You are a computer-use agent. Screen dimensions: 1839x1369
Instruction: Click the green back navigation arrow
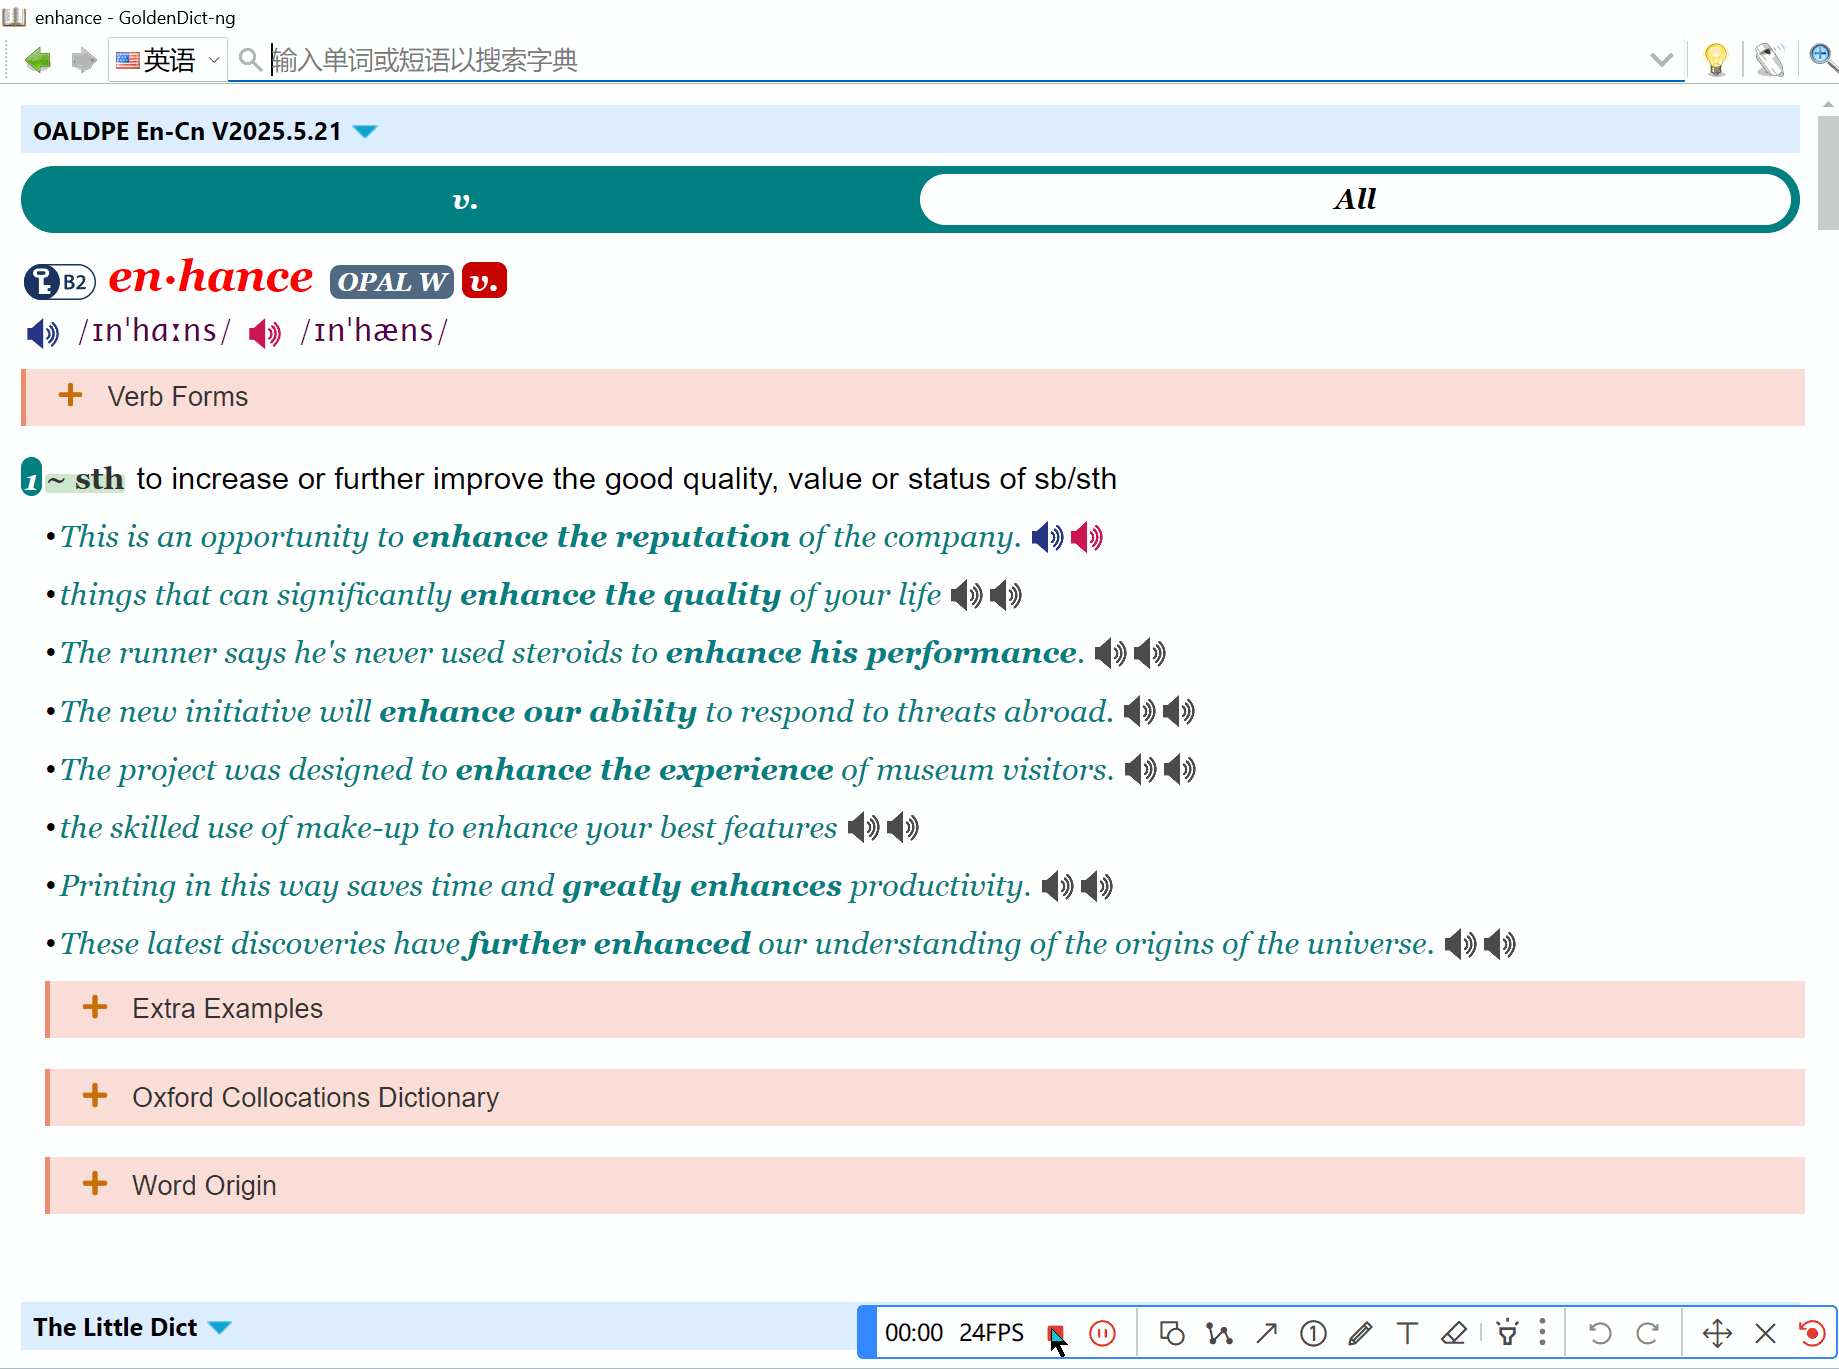pos(38,60)
